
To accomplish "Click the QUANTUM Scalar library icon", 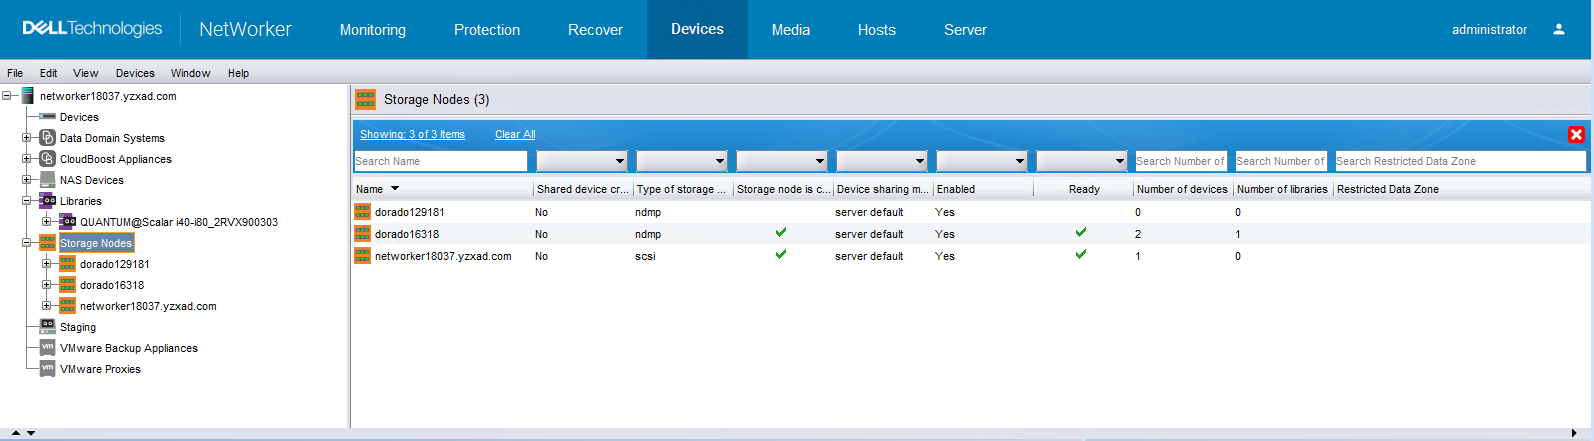I will [67, 222].
